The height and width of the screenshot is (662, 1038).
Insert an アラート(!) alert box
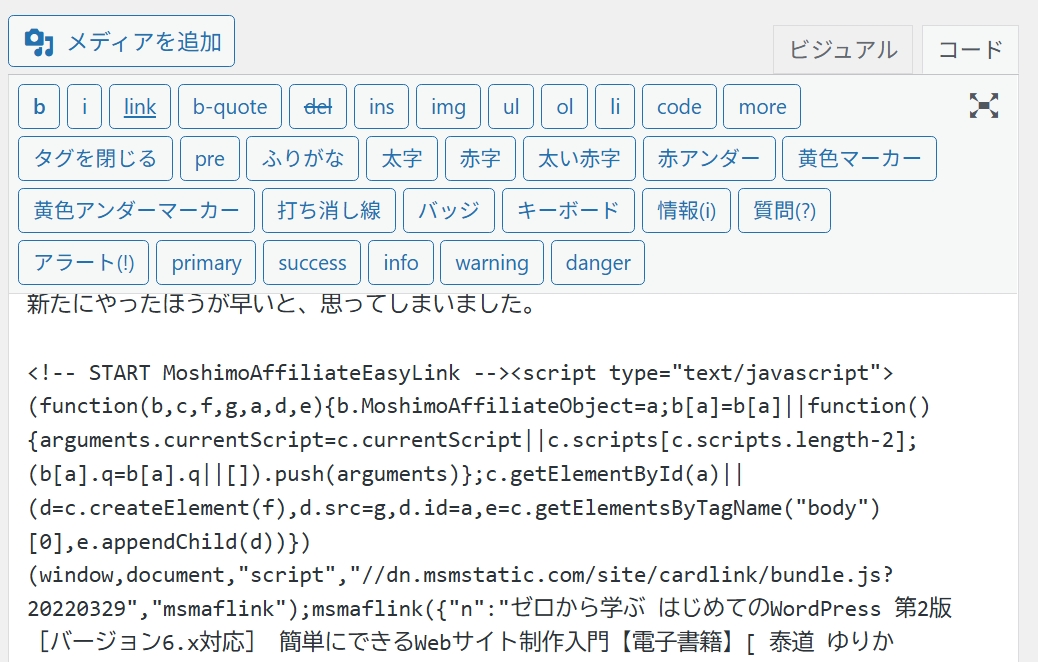click(x=83, y=262)
